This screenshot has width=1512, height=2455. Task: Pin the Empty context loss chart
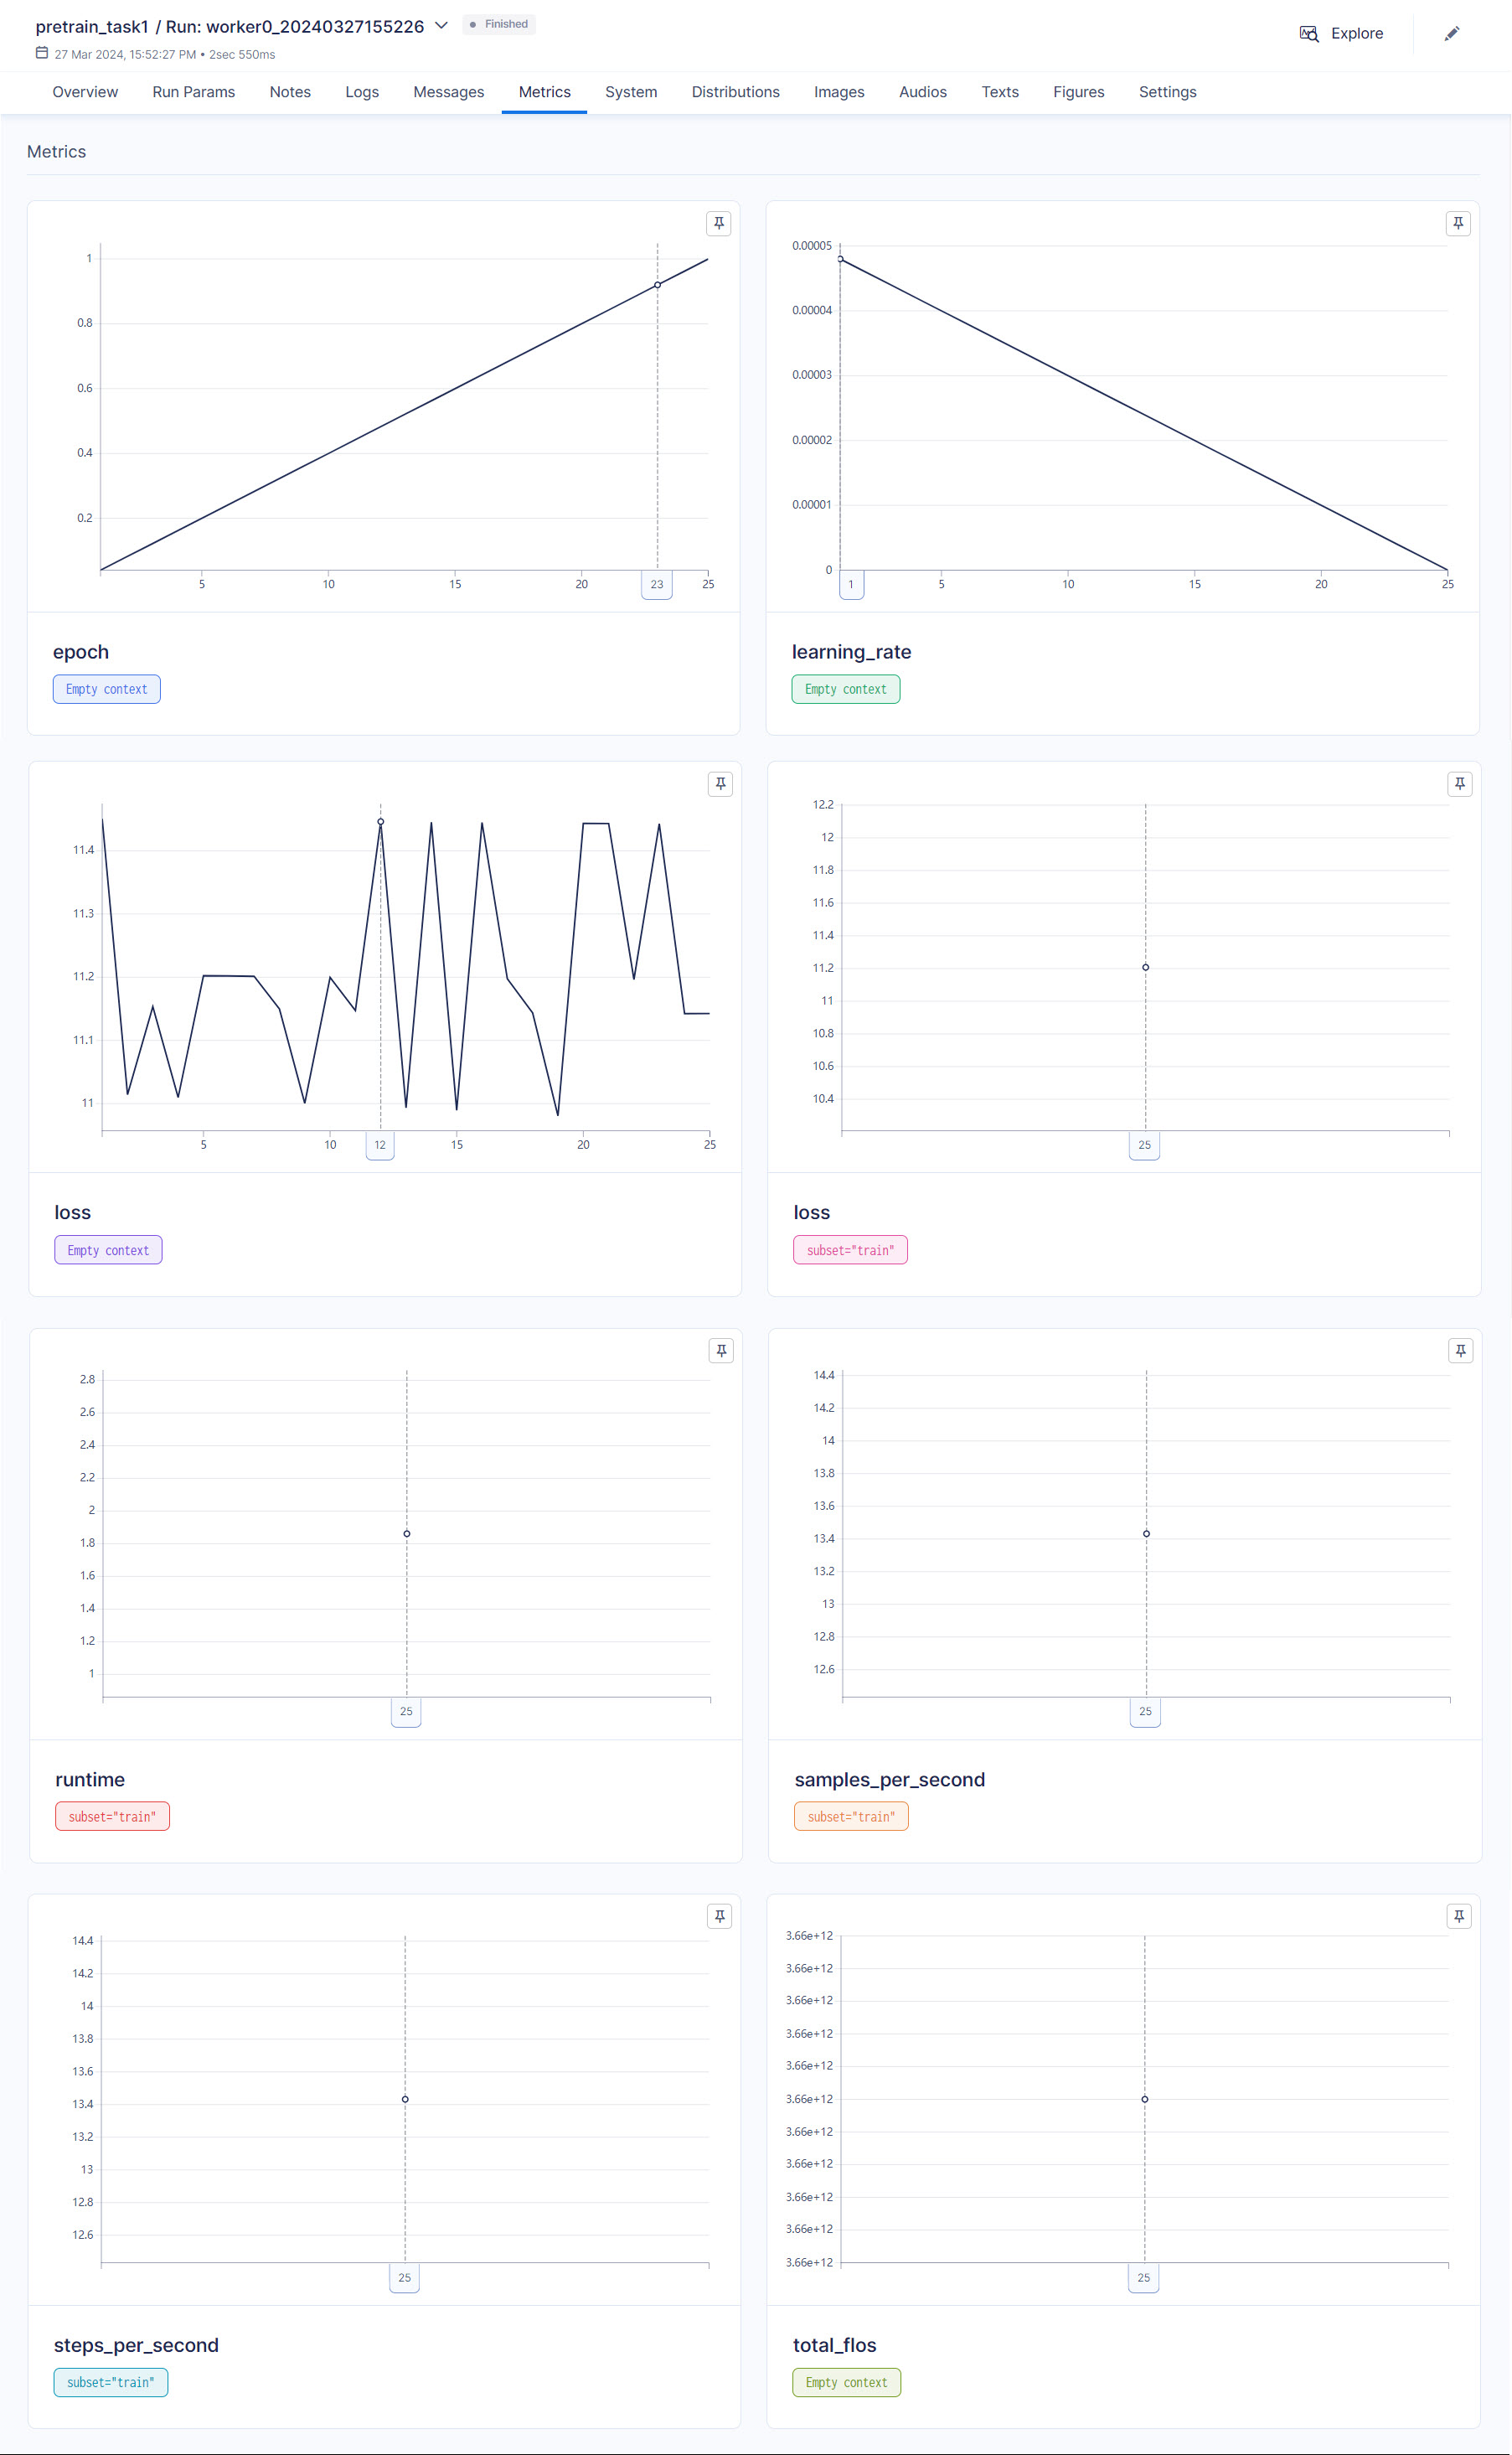tap(720, 784)
